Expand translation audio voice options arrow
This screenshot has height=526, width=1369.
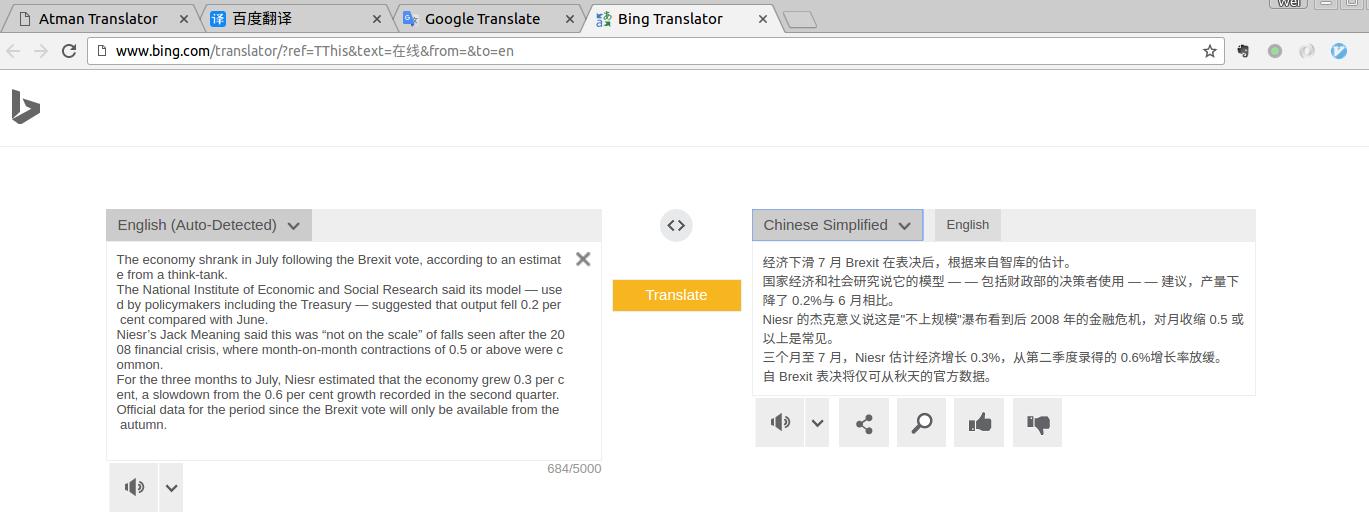click(x=817, y=423)
